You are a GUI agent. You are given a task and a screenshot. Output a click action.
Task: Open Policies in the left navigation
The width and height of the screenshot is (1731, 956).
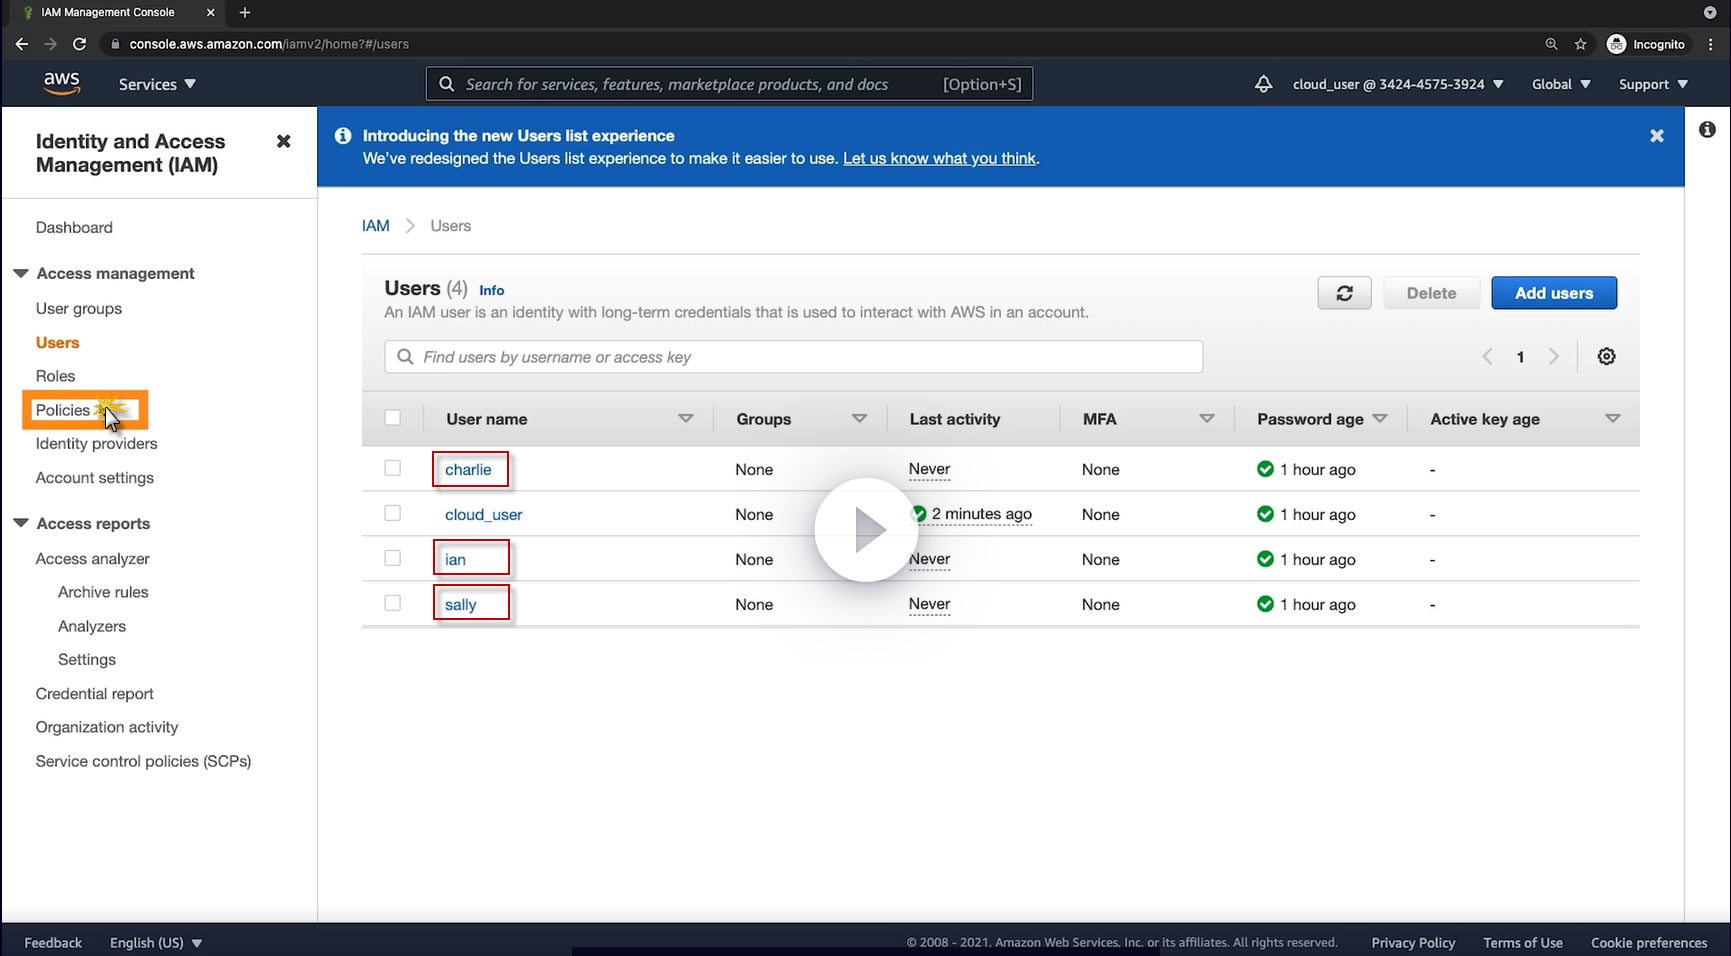63,410
